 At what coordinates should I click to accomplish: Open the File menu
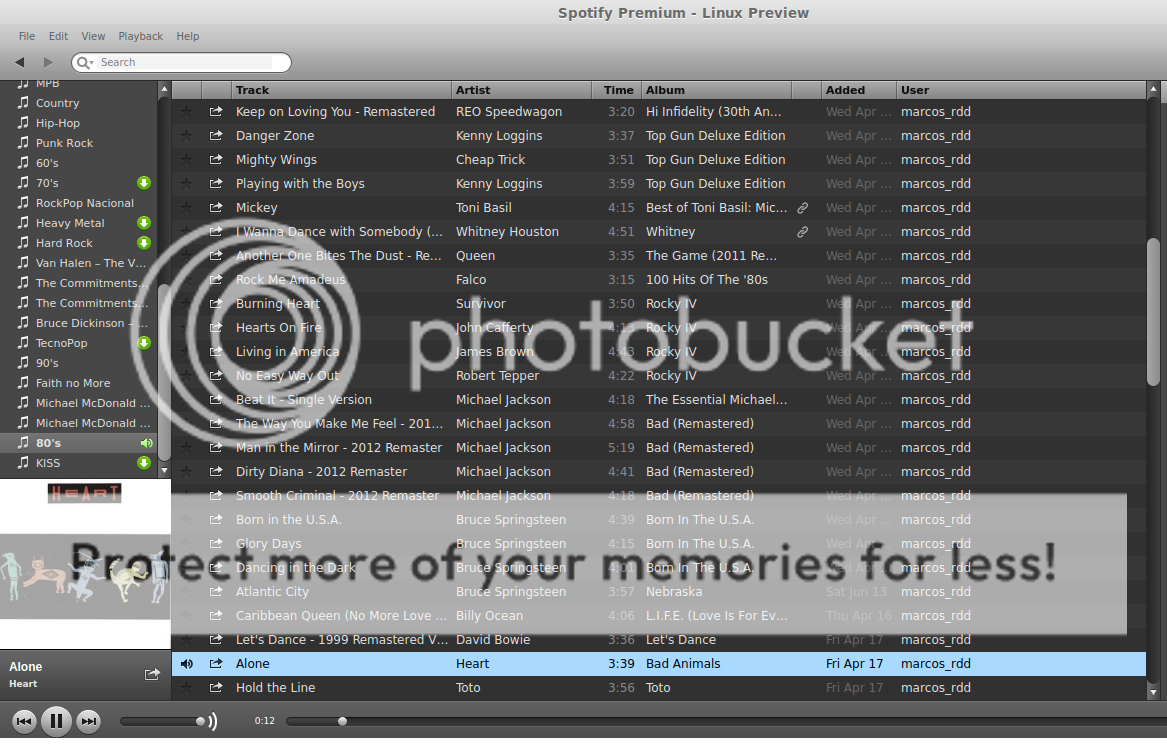26,36
